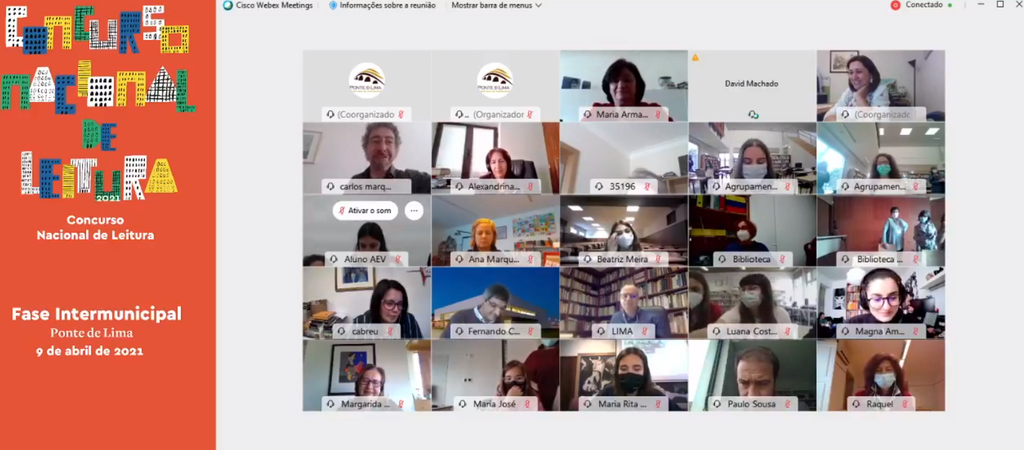The height and width of the screenshot is (450, 1024).
Task: Click the headset icon next to carlos marq...
Action: click(x=330, y=187)
